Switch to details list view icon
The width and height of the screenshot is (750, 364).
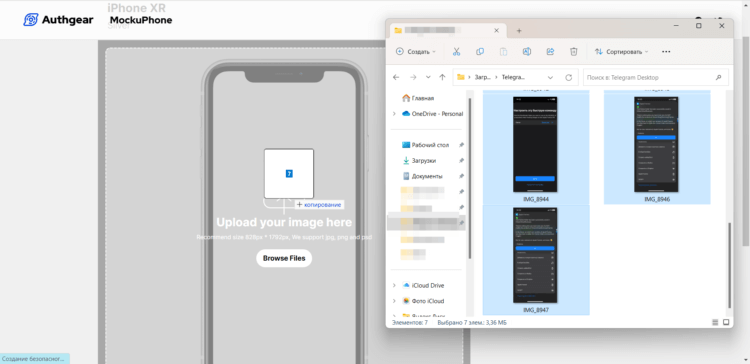[715, 322]
